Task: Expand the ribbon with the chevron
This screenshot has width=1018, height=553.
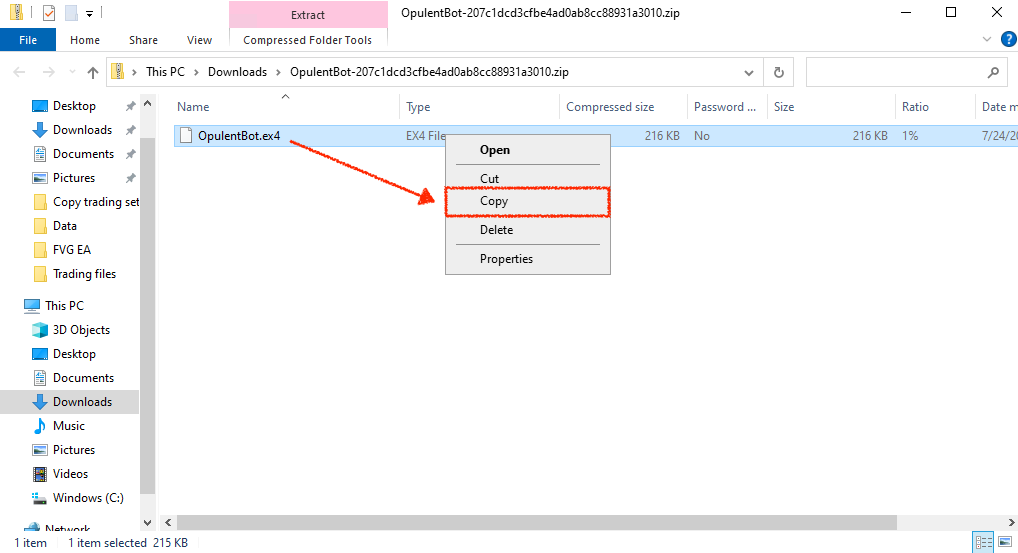Action: [980, 40]
